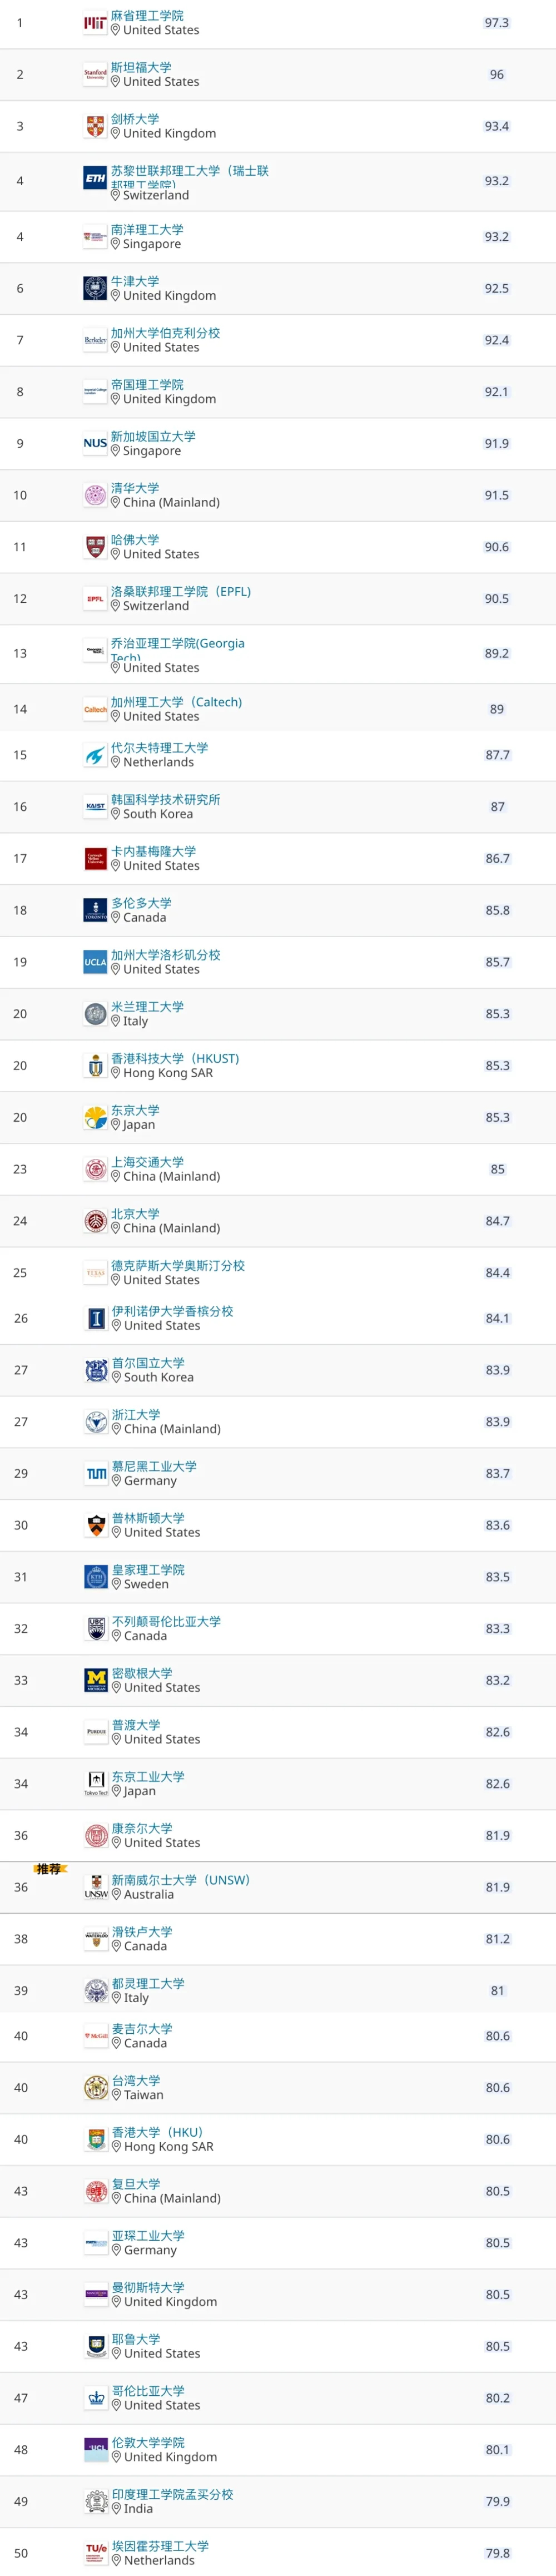Click the Harvard shield logo
Screen dimensions: 556x2576
tap(95, 547)
